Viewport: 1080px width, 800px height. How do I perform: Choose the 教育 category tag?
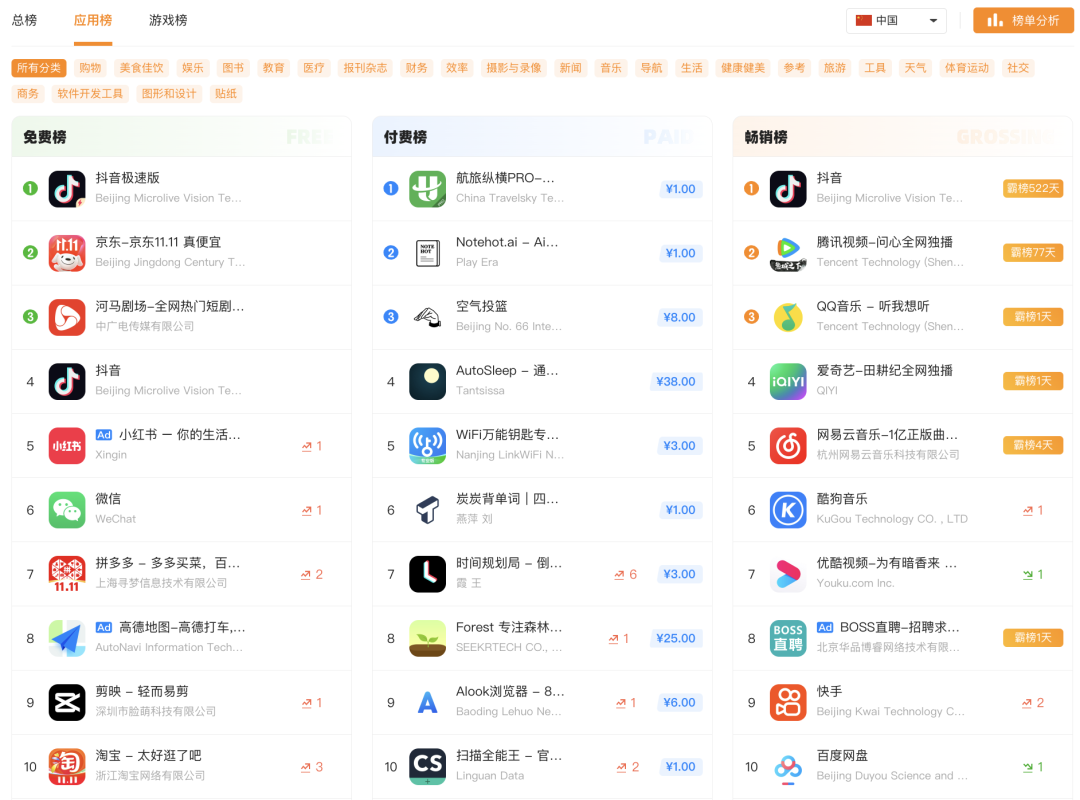(273, 68)
